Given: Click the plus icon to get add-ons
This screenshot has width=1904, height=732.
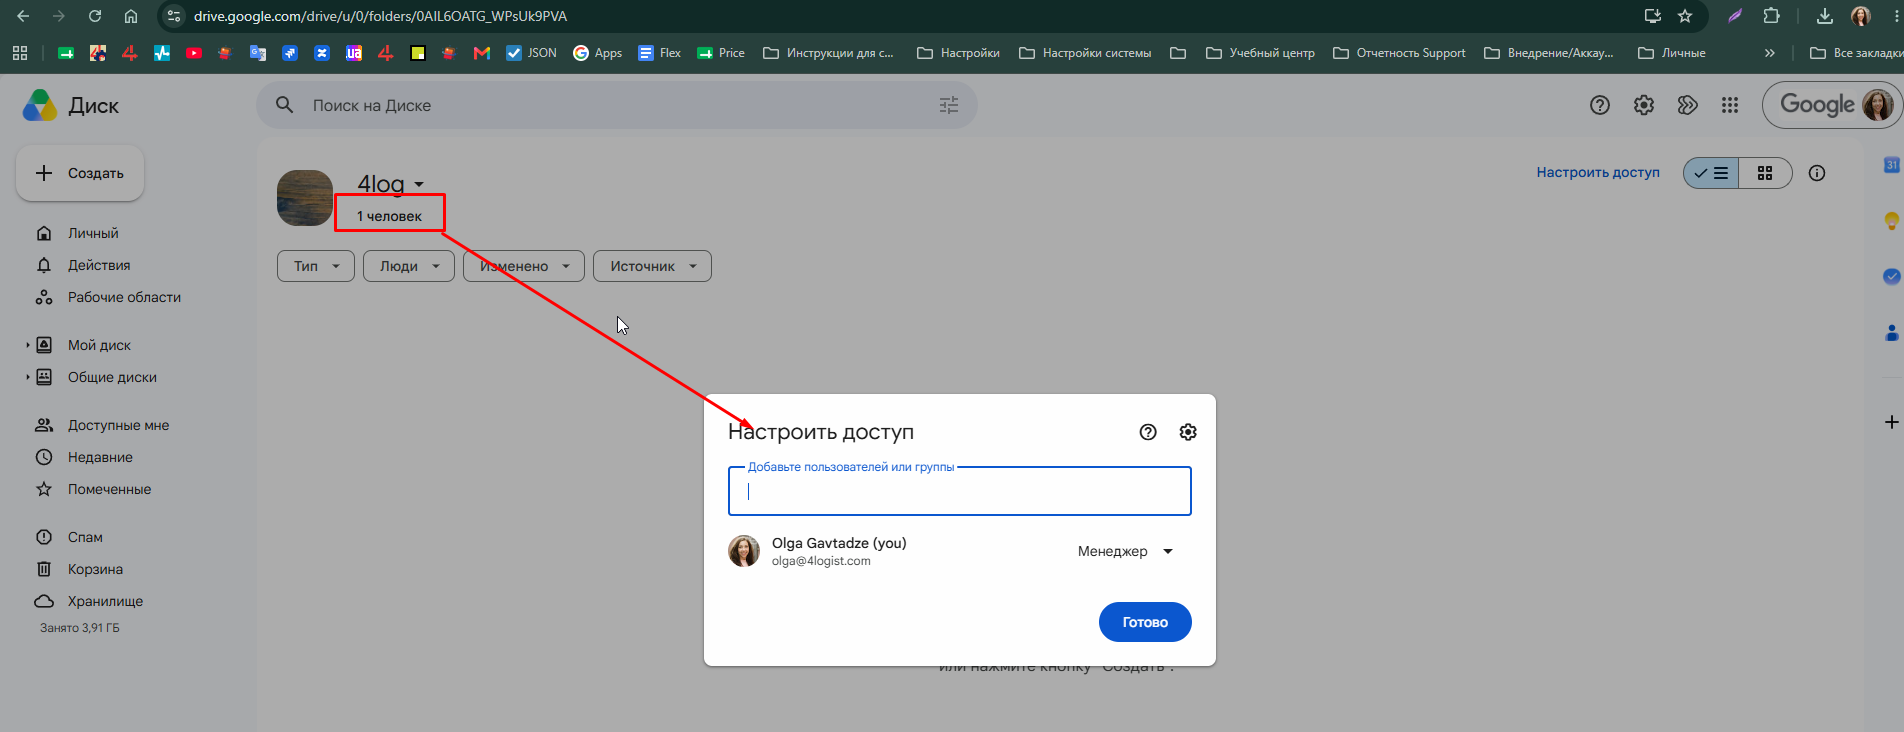Looking at the screenshot, I should tap(1891, 422).
